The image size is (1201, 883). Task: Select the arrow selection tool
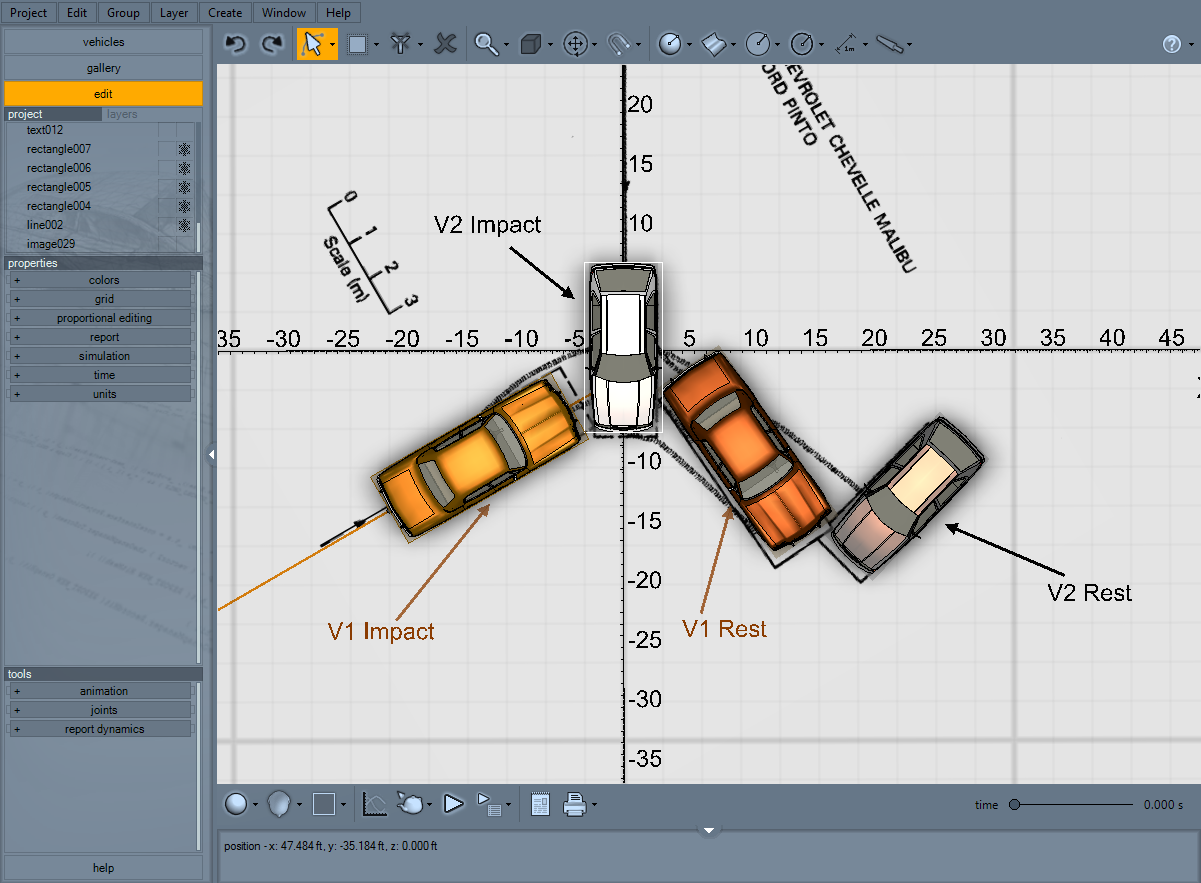(314, 43)
